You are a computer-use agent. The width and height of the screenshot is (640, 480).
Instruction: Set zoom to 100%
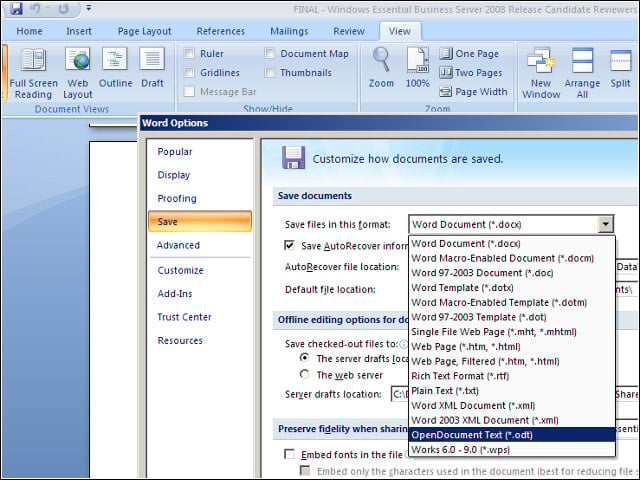418,68
